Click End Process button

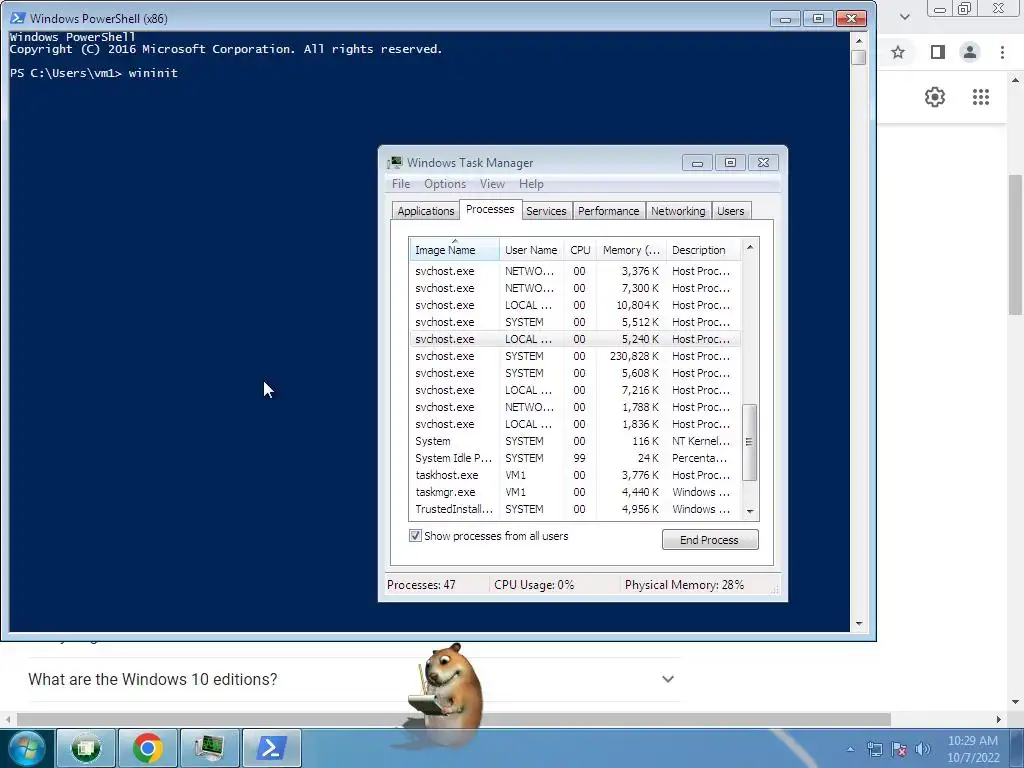coord(710,540)
